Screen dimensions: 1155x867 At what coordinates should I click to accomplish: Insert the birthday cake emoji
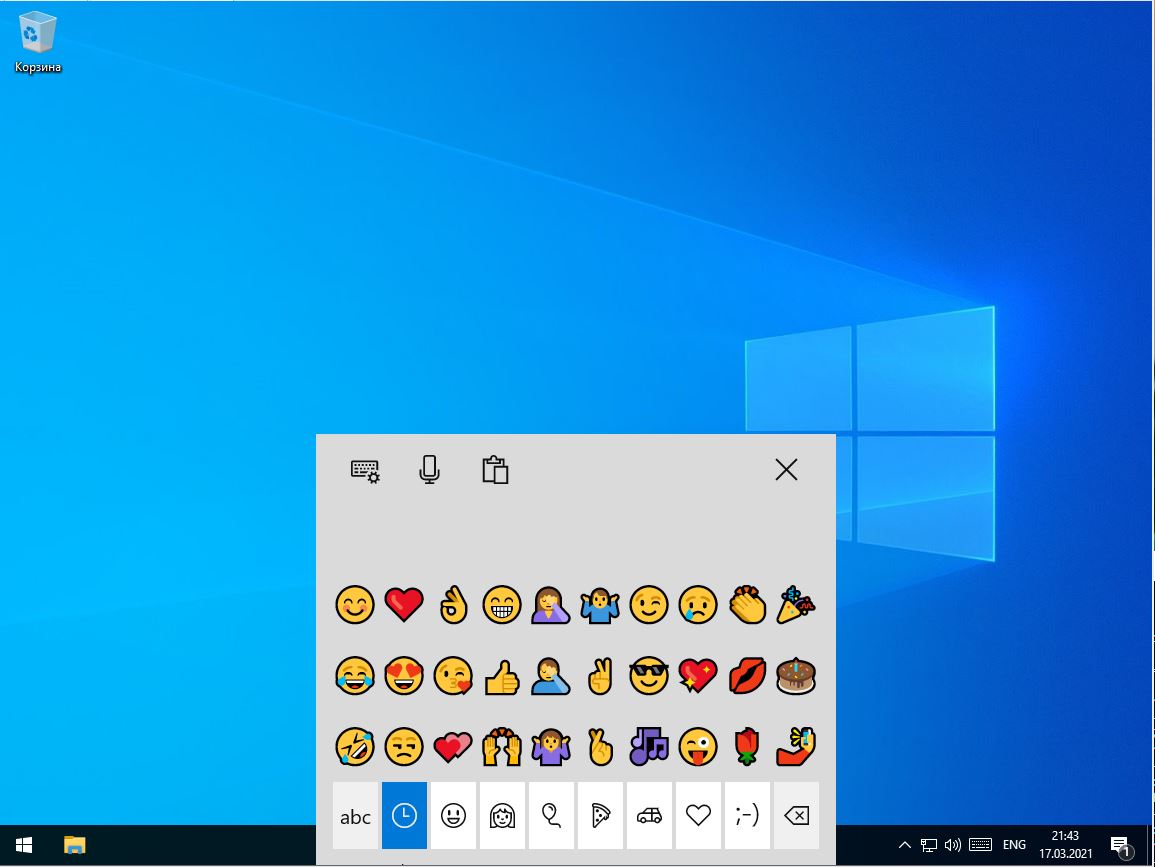coord(796,675)
